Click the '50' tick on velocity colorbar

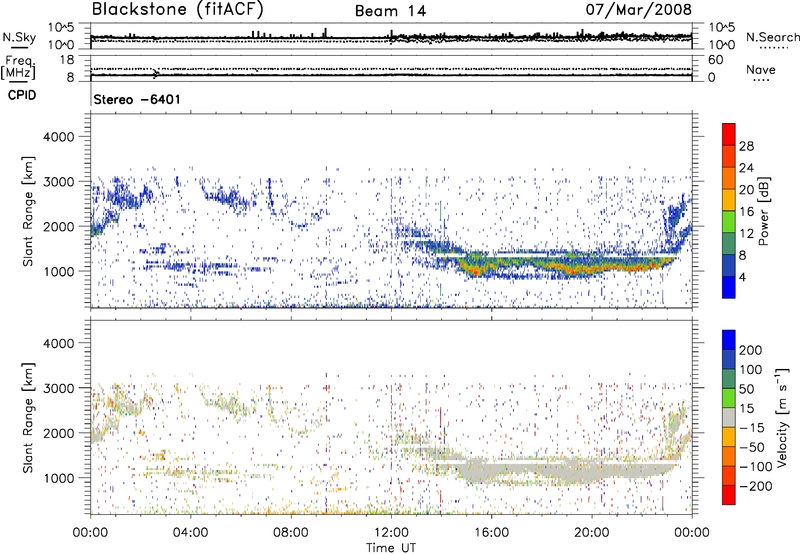[x=746, y=389]
